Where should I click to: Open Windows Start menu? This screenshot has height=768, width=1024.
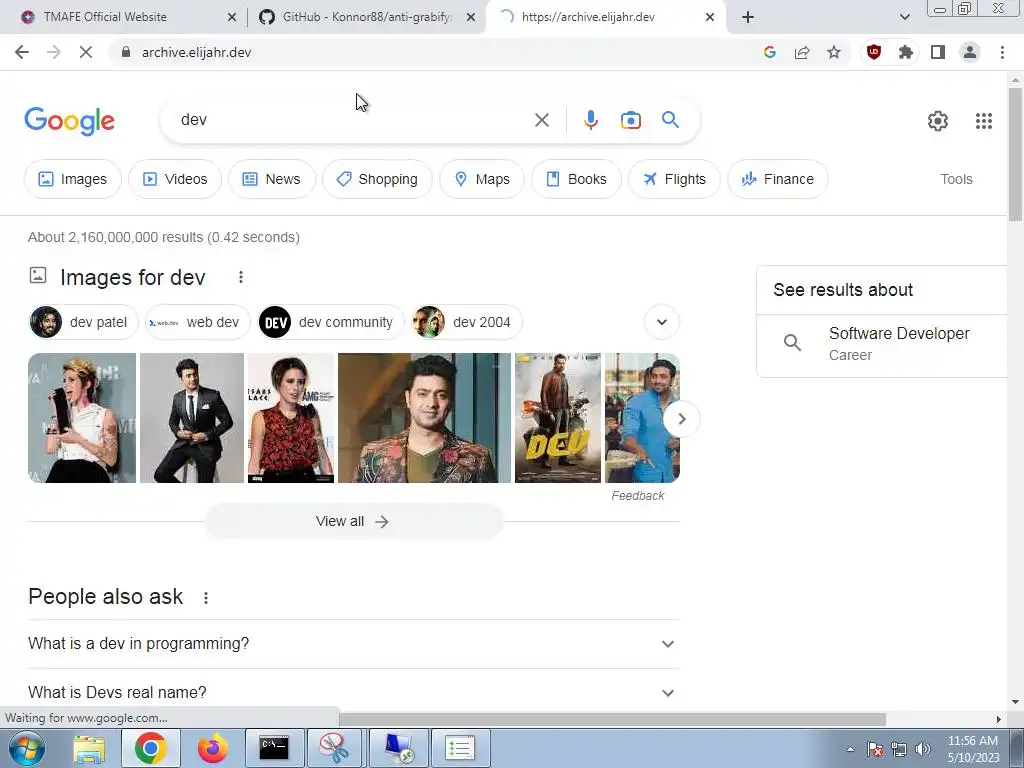click(27, 748)
